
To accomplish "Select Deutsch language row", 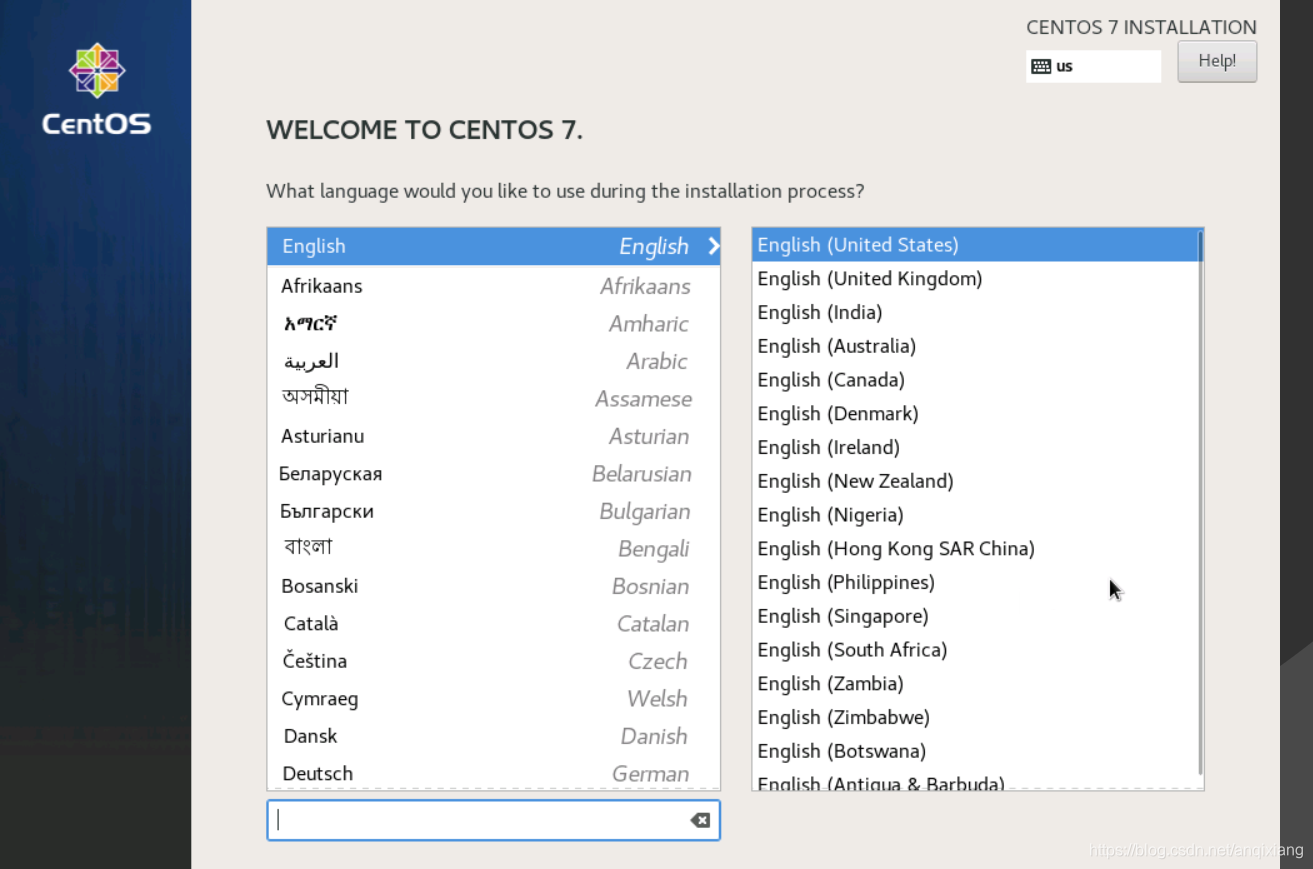I will 493,773.
